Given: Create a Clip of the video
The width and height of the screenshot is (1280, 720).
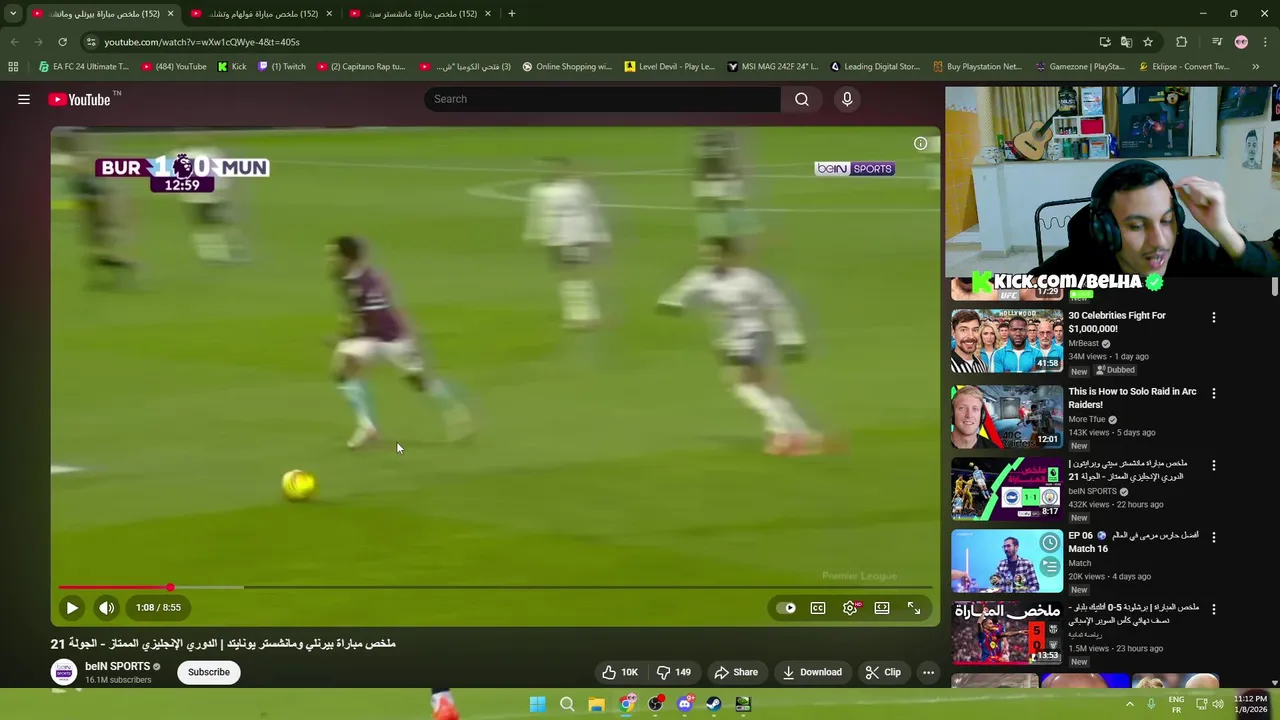Looking at the screenshot, I should click(x=883, y=672).
